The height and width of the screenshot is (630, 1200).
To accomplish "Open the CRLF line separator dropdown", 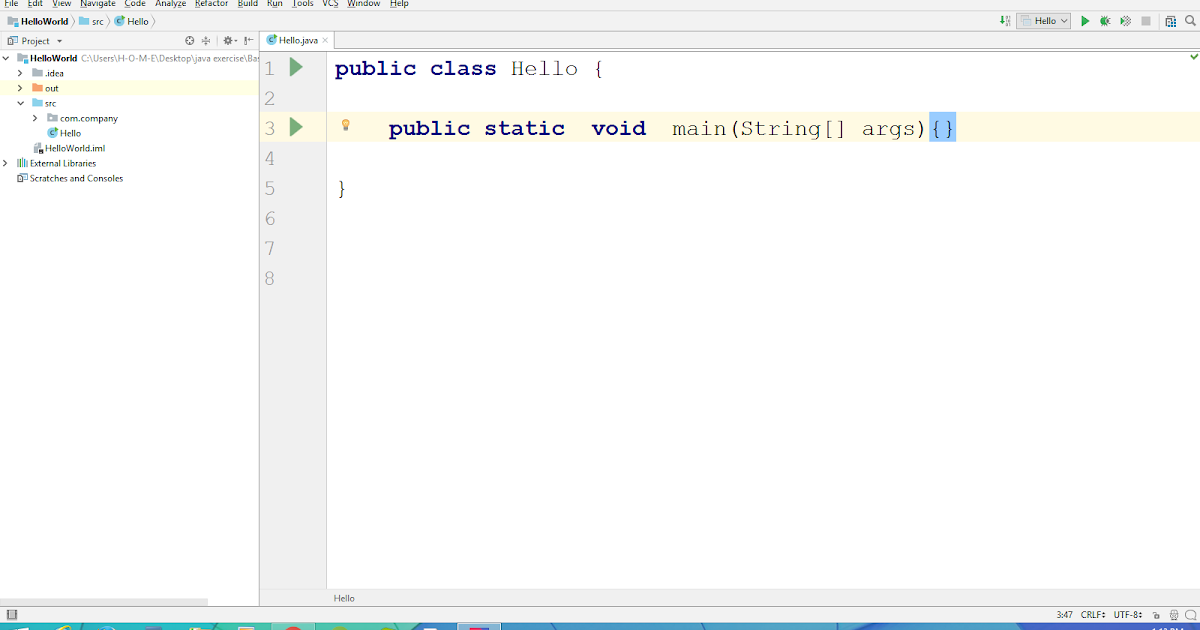I will pos(1089,614).
